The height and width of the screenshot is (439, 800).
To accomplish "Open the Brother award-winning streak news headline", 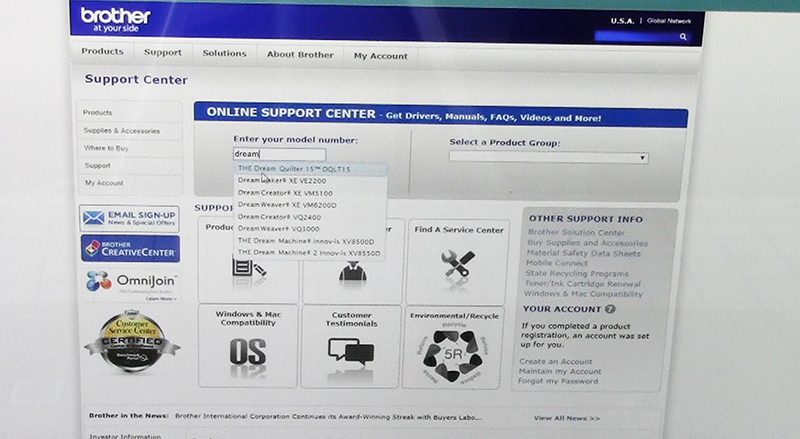I will [328, 417].
